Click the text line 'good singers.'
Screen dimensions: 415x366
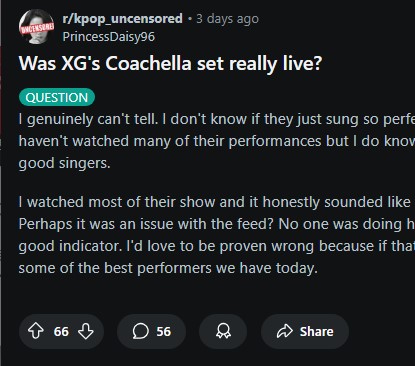coord(64,163)
